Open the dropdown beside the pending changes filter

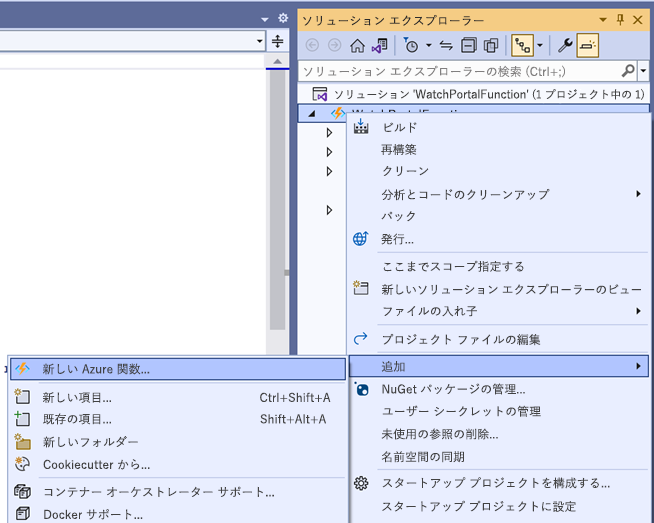[x=429, y=45]
